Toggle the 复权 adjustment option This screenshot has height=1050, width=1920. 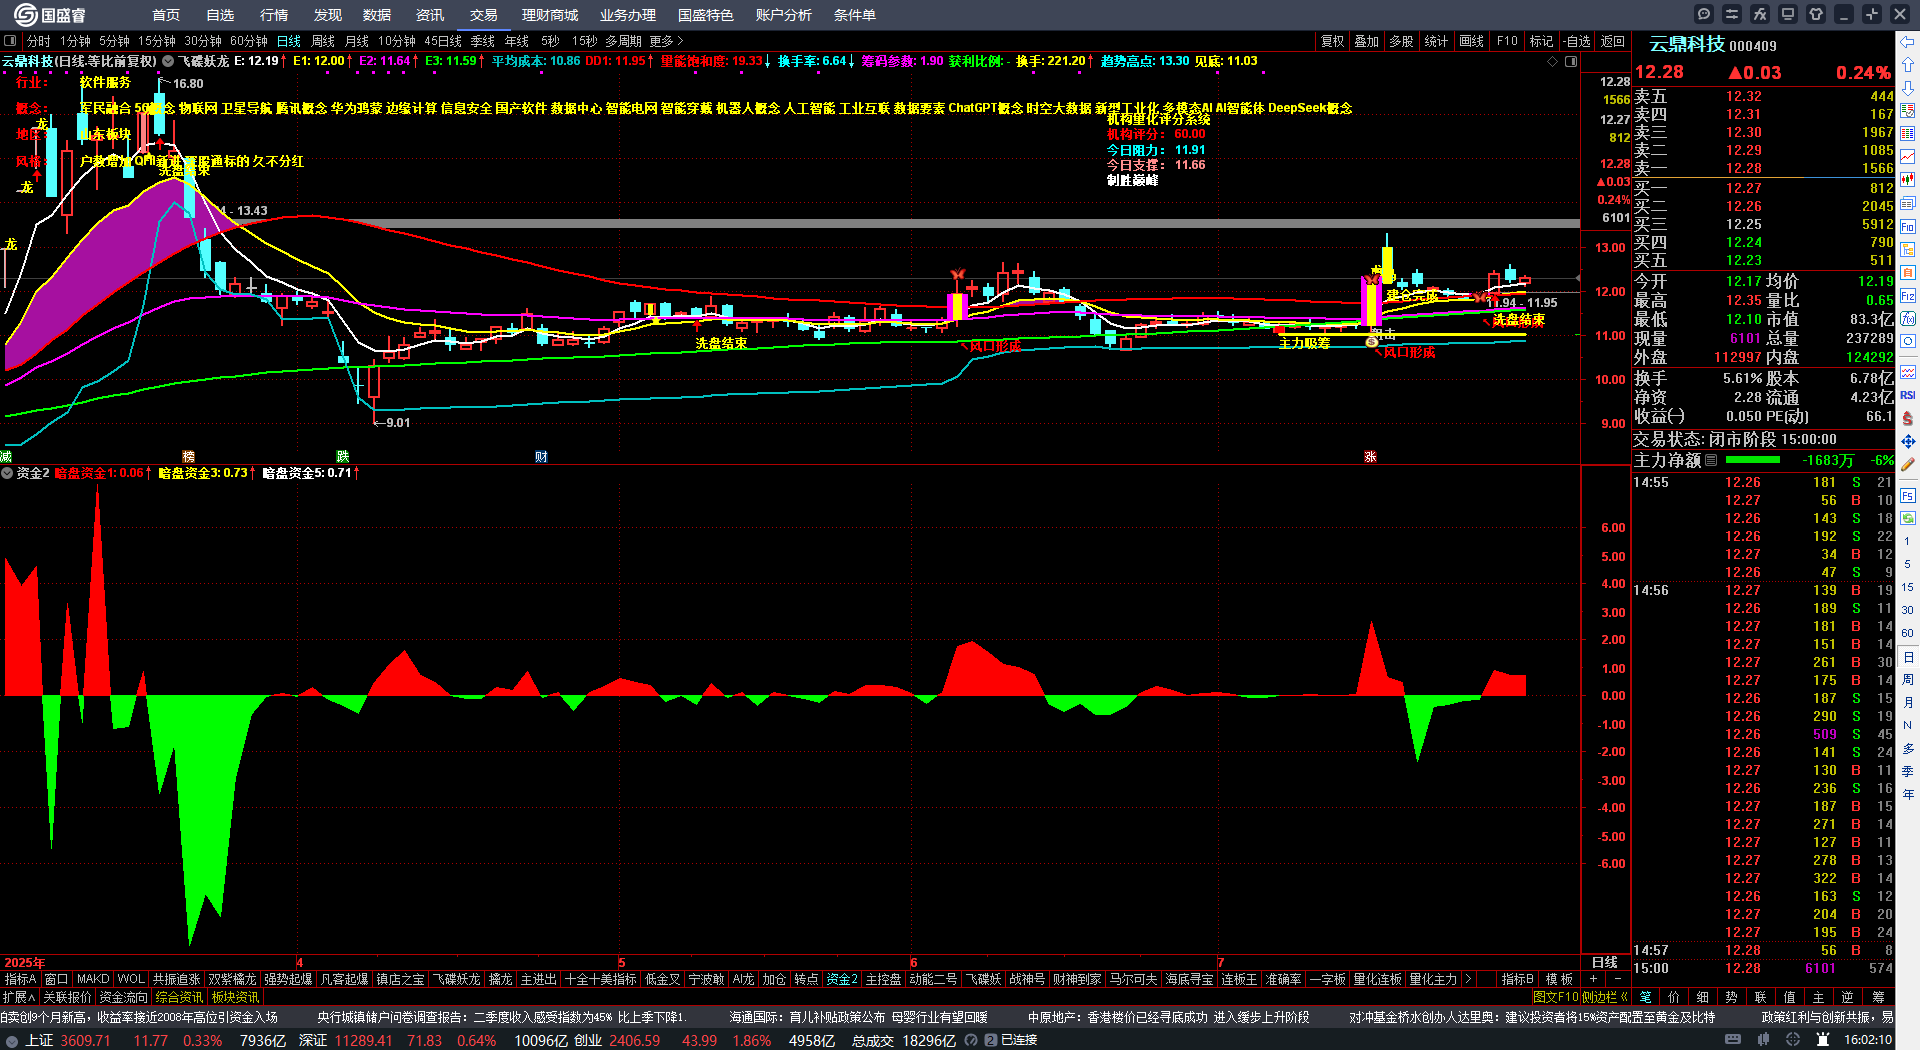click(1332, 41)
